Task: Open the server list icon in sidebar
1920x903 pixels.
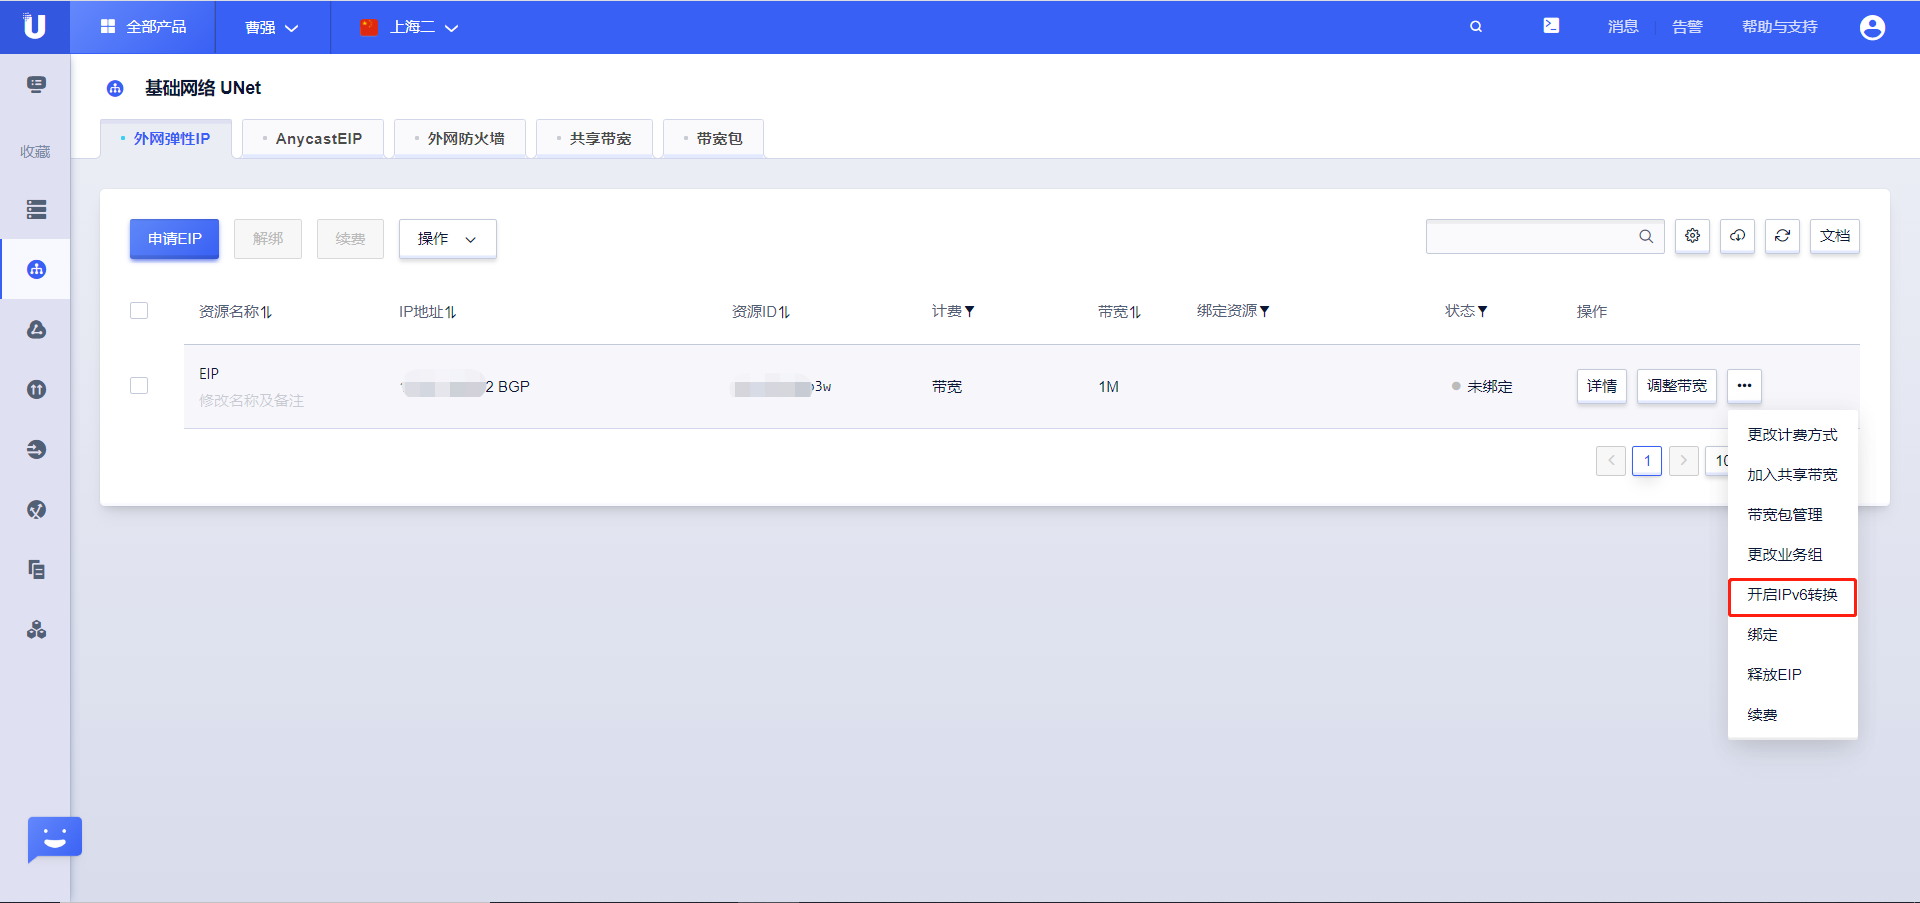Action: point(37,210)
